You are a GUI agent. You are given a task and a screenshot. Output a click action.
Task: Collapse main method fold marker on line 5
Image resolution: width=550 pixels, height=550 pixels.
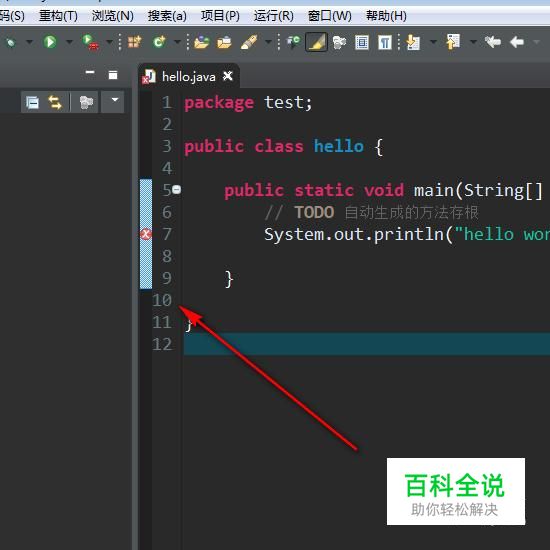pyautogui.click(x=177, y=190)
